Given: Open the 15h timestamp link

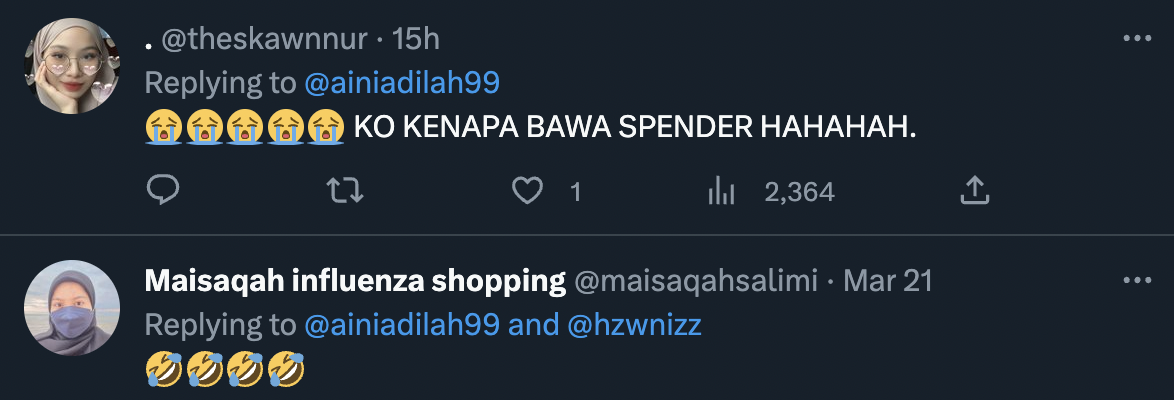Looking at the screenshot, I should (416, 40).
